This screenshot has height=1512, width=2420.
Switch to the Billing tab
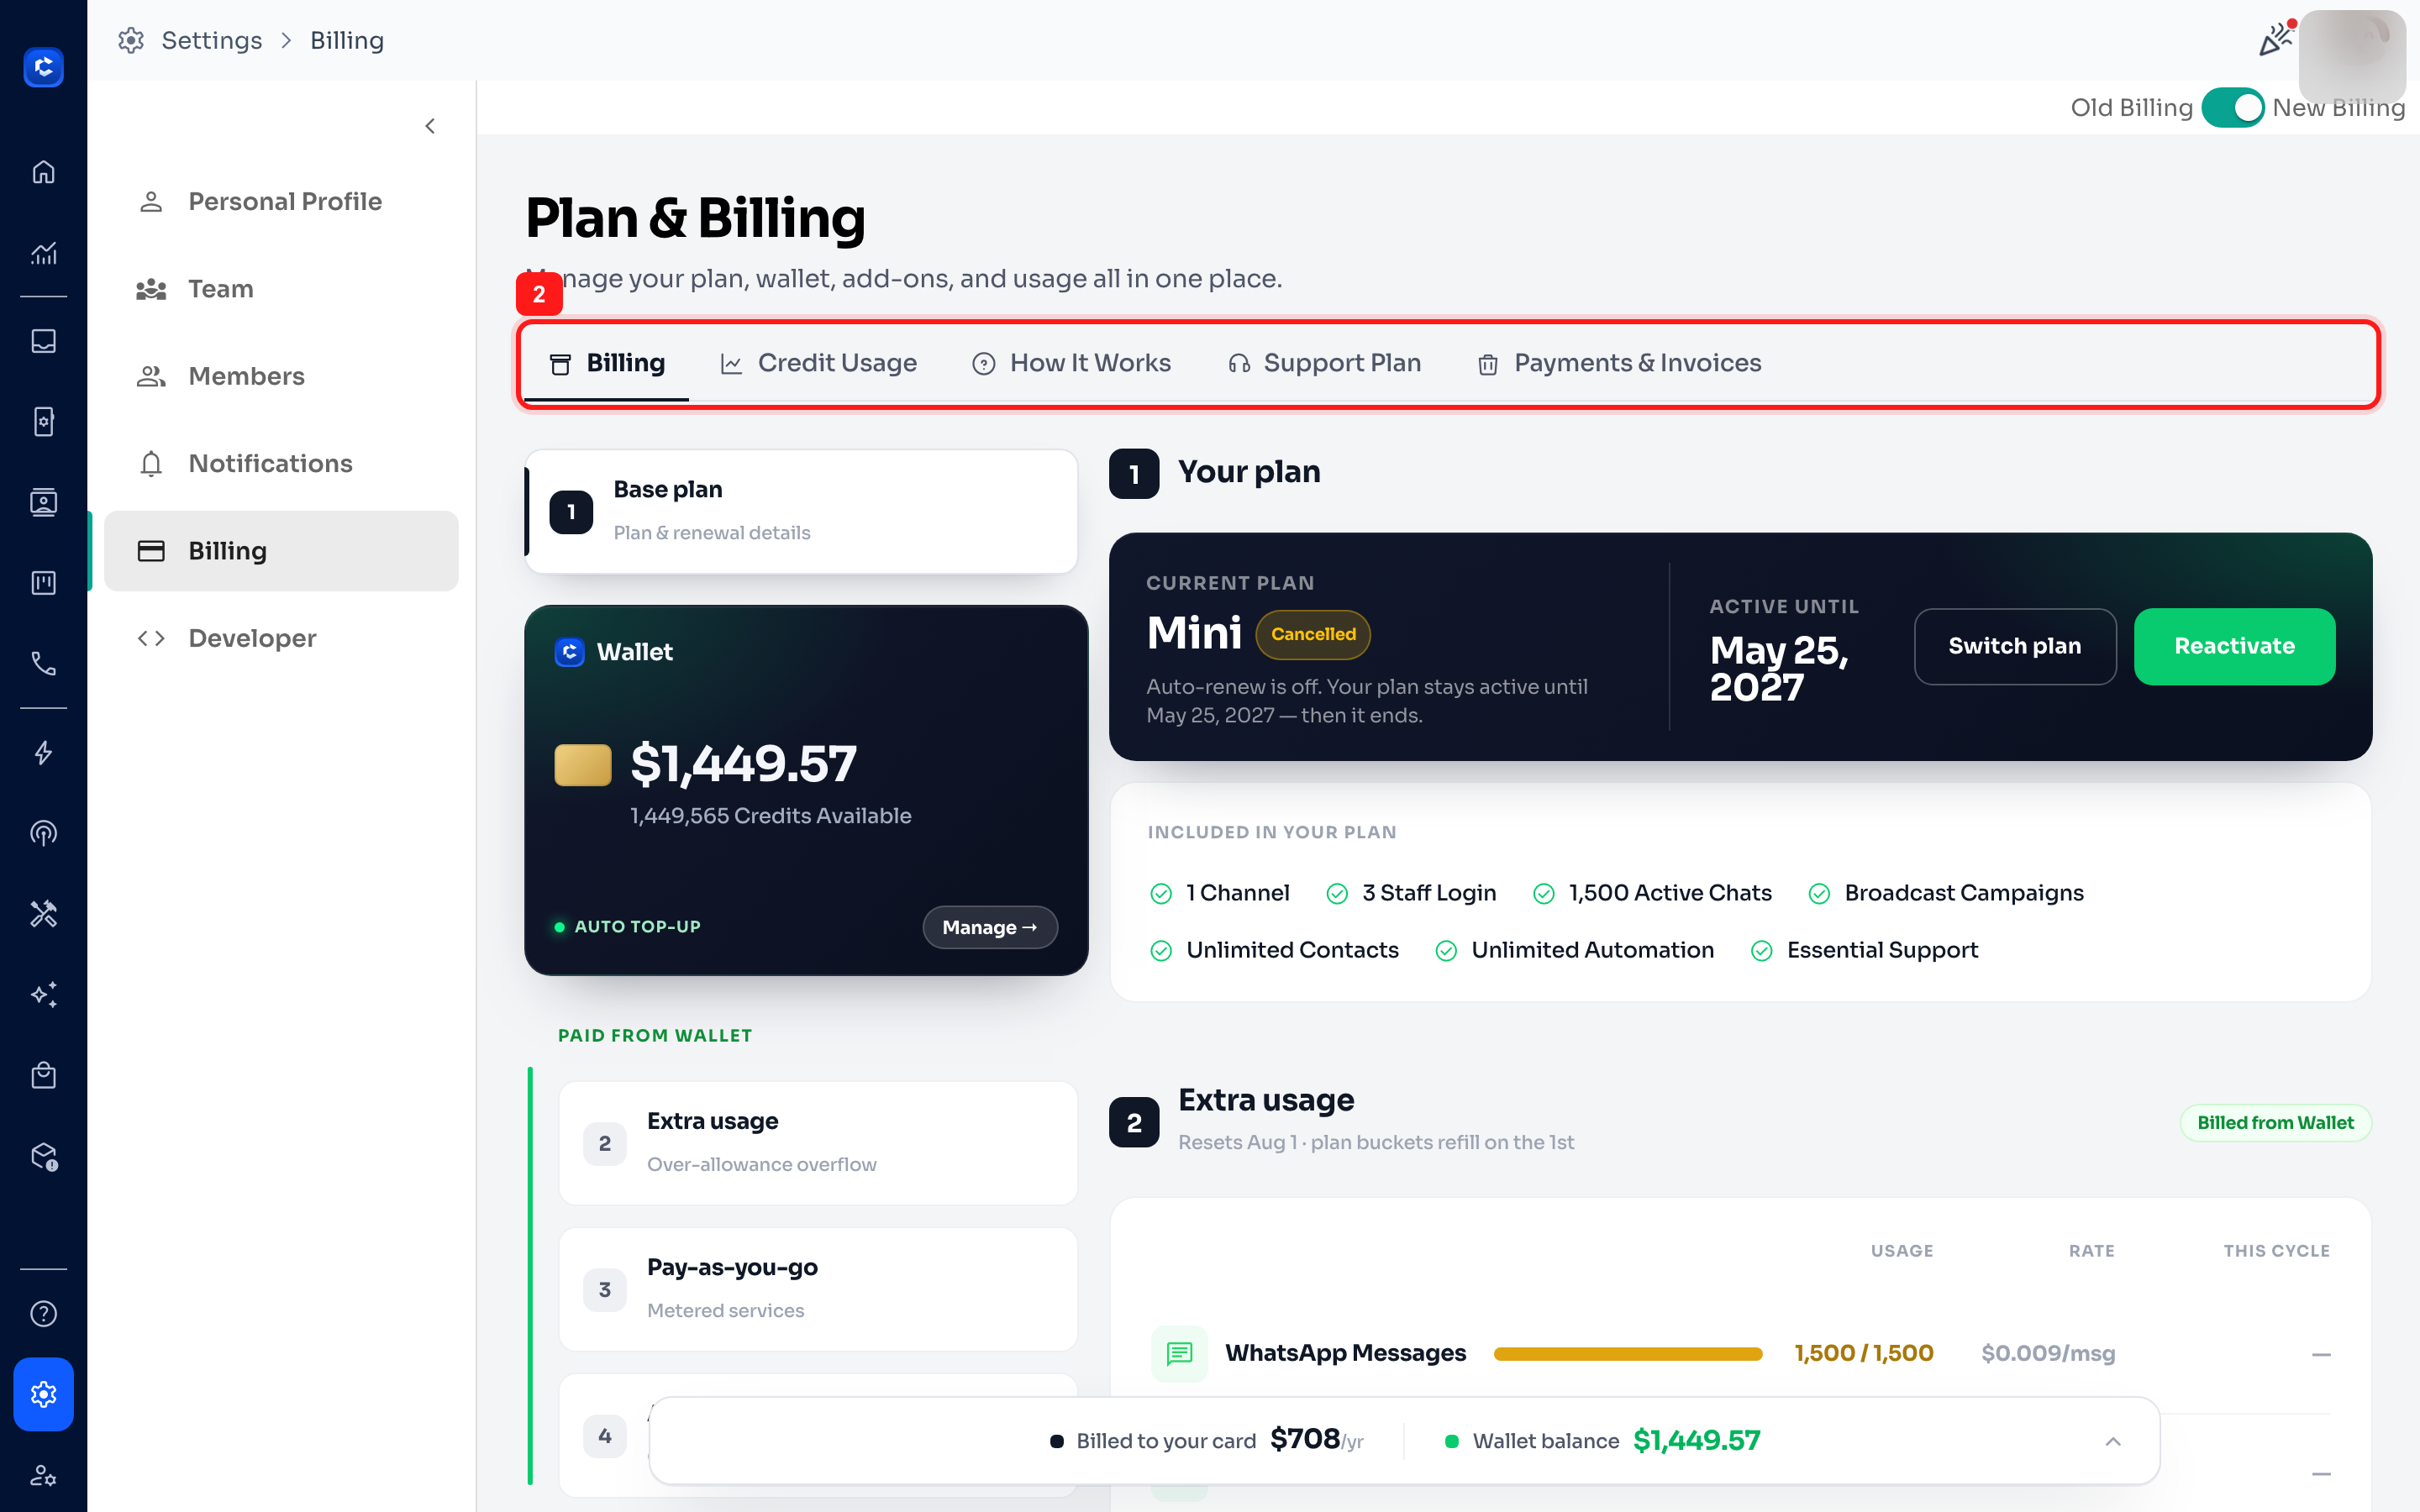point(607,363)
